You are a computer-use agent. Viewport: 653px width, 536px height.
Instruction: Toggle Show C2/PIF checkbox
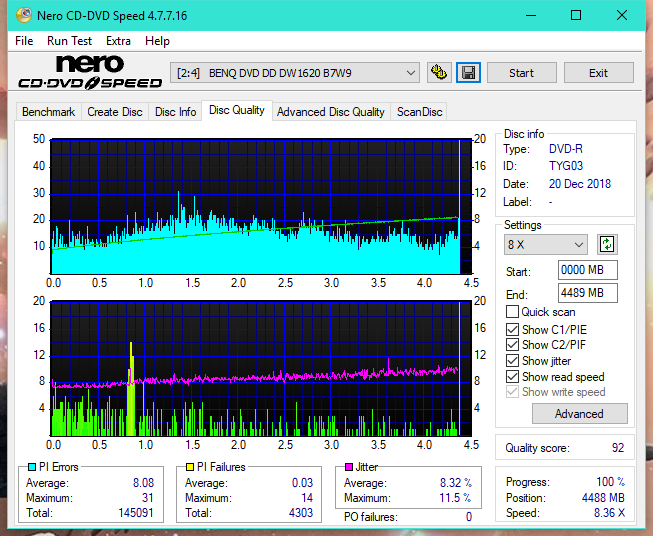click(512, 345)
